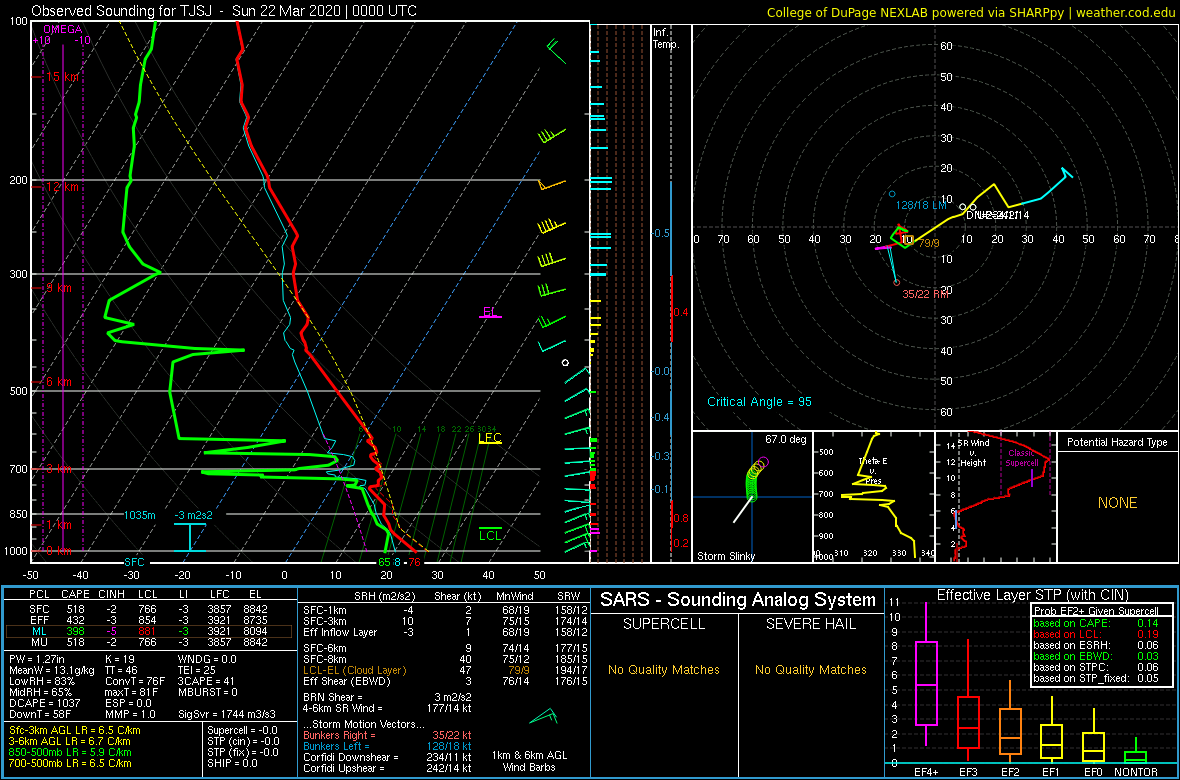Click the 'based on CAPE: 0.14' legend entry
1180x780 pixels.
click(x=1096, y=623)
